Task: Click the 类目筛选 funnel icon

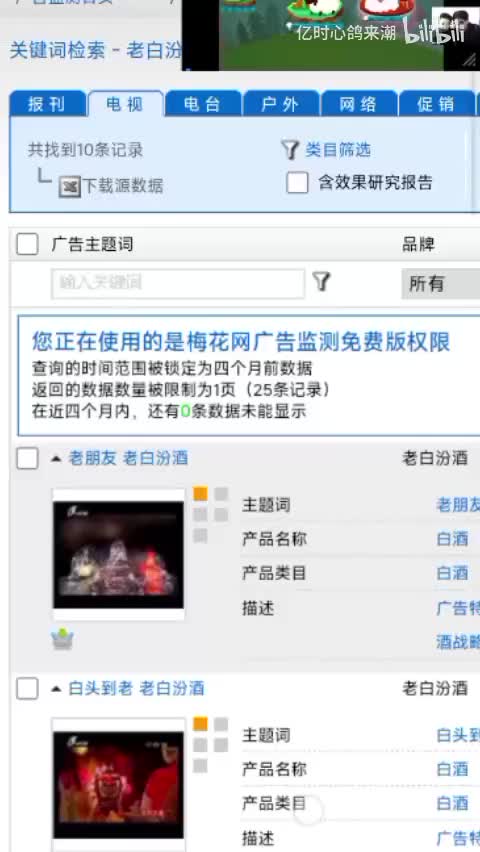Action: pos(291,149)
